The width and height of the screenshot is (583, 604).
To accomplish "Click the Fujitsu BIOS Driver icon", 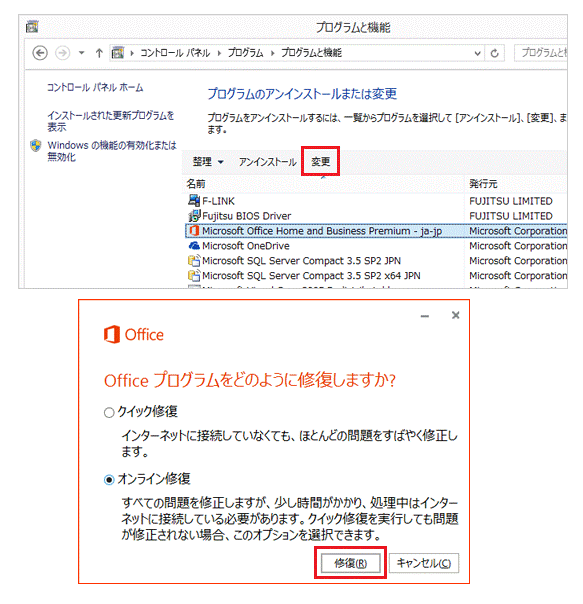I will 194,216.
